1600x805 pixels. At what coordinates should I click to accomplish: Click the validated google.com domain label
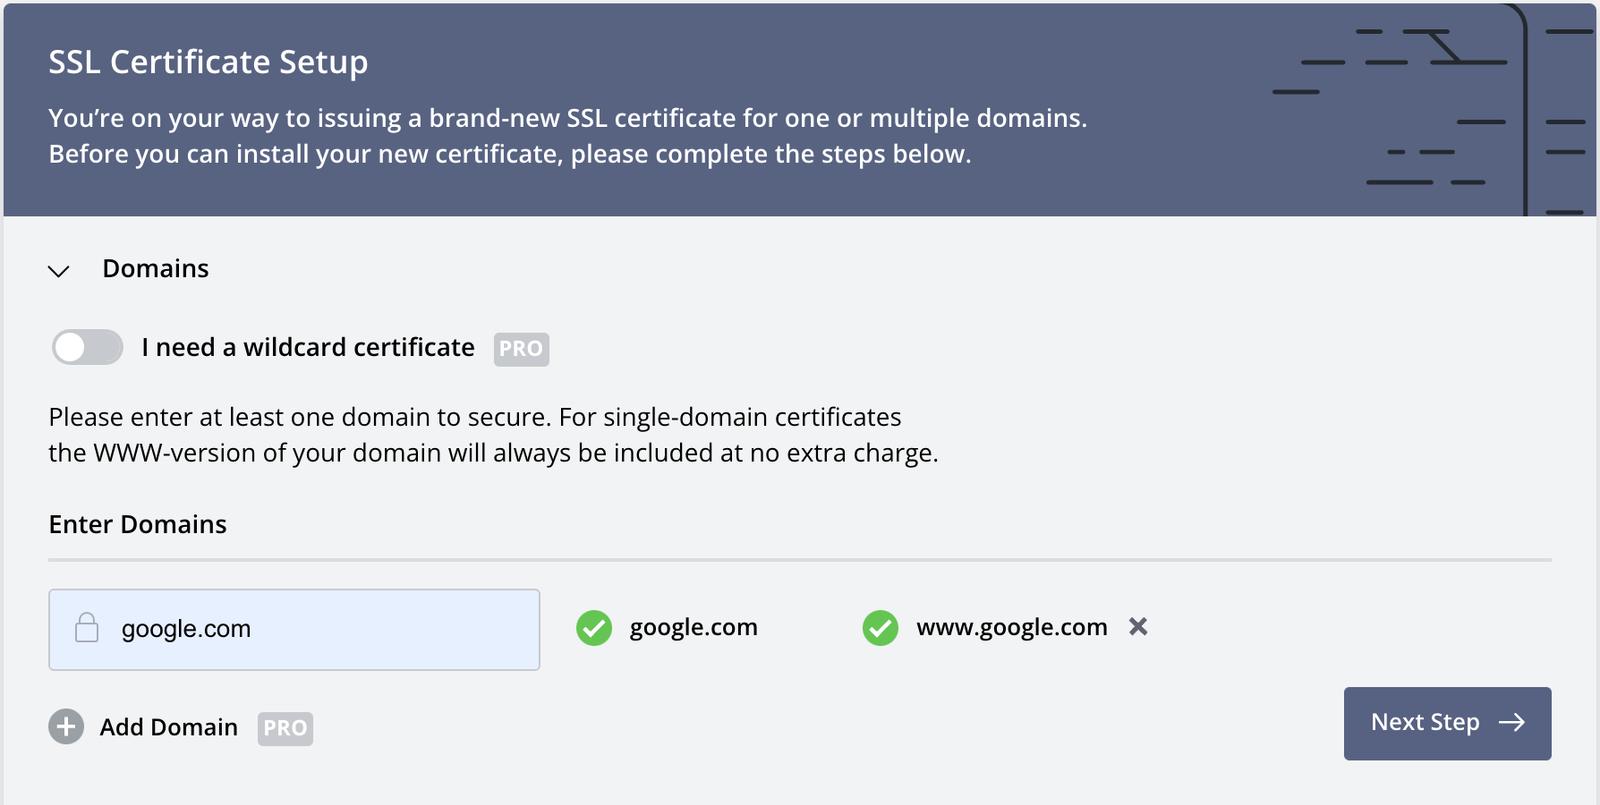click(x=693, y=628)
